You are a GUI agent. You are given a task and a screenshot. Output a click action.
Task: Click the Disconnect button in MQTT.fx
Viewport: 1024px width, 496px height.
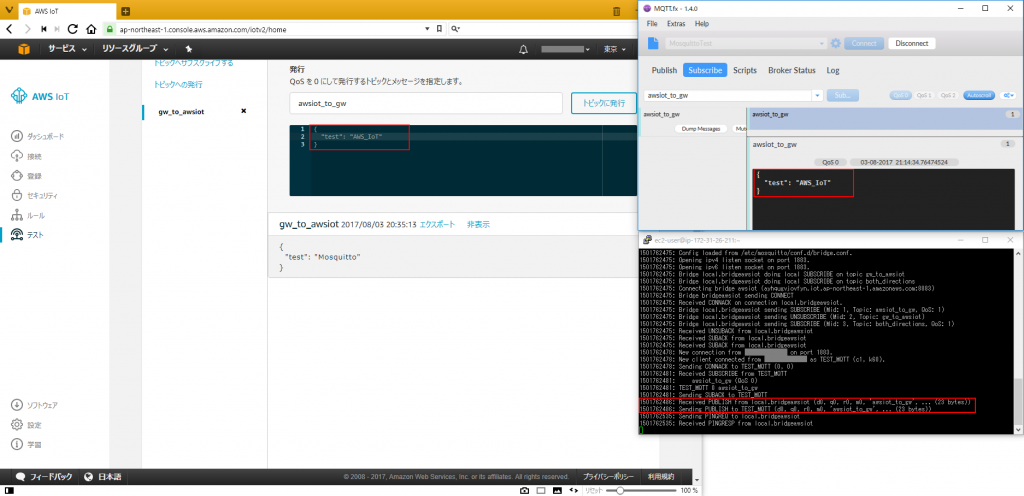click(x=912, y=43)
